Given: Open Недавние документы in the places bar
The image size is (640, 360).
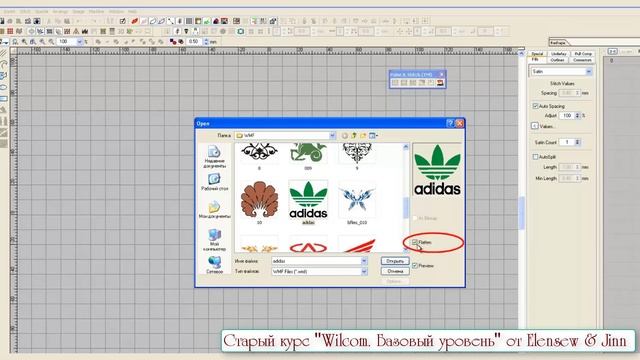Looking at the screenshot, I should 214,157.
